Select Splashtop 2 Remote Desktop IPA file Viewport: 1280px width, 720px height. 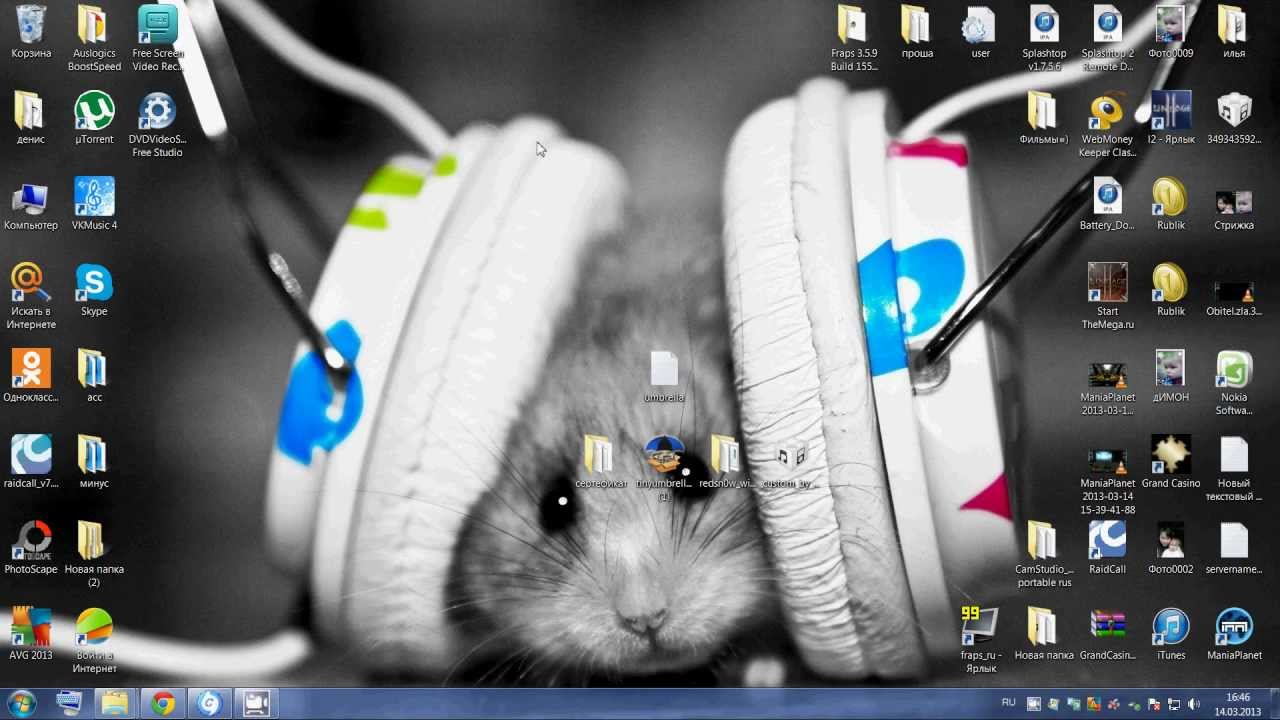1107,38
